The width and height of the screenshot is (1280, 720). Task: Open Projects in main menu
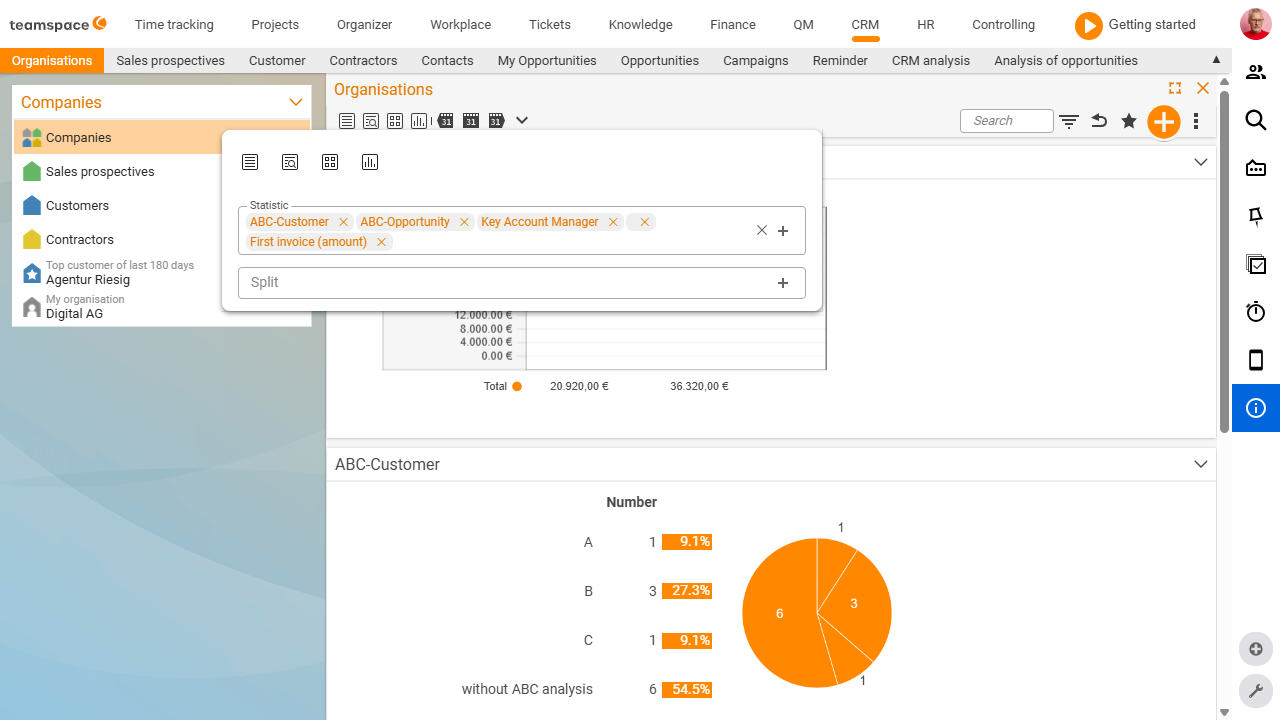click(275, 24)
